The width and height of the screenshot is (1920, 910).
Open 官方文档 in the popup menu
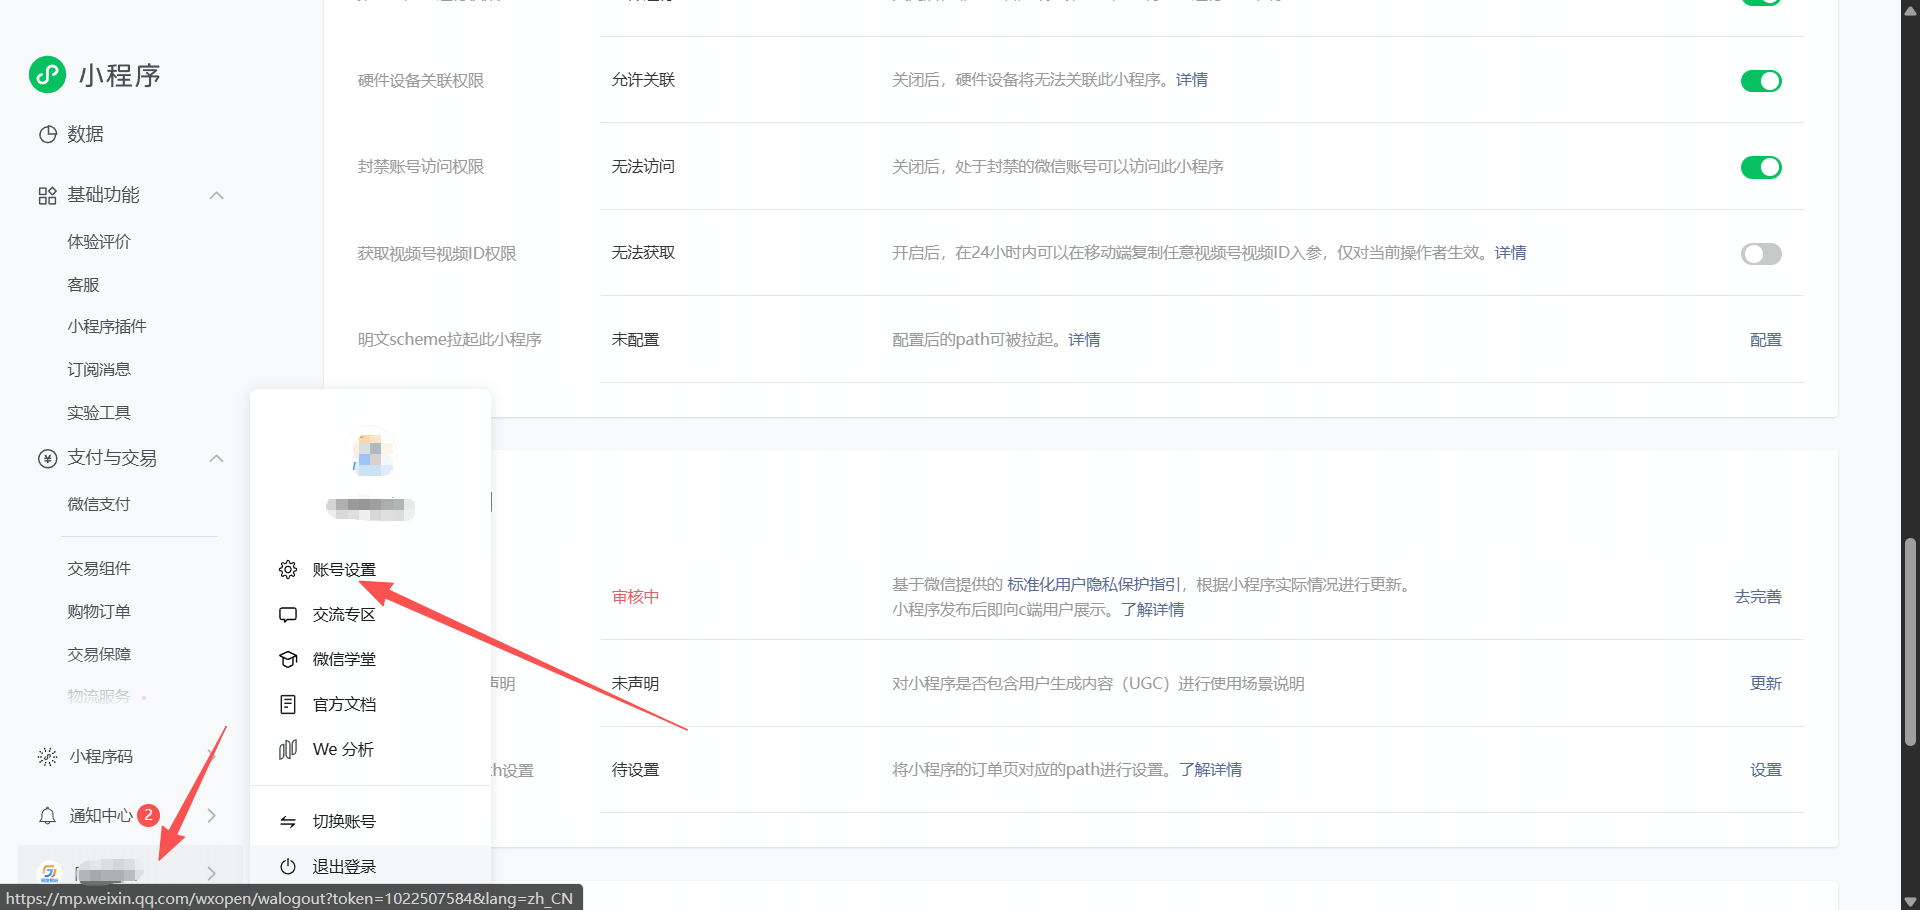(x=344, y=703)
